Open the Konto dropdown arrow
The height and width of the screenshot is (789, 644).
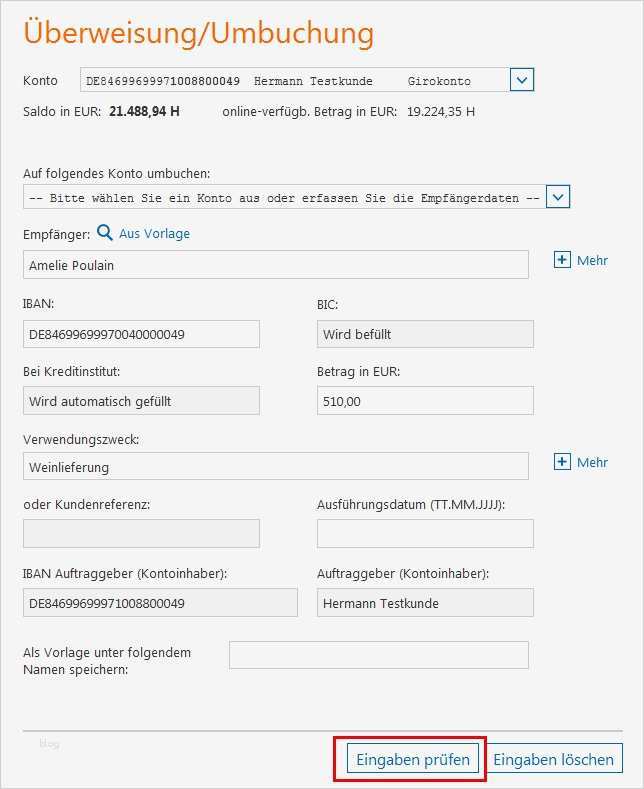[522, 81]
